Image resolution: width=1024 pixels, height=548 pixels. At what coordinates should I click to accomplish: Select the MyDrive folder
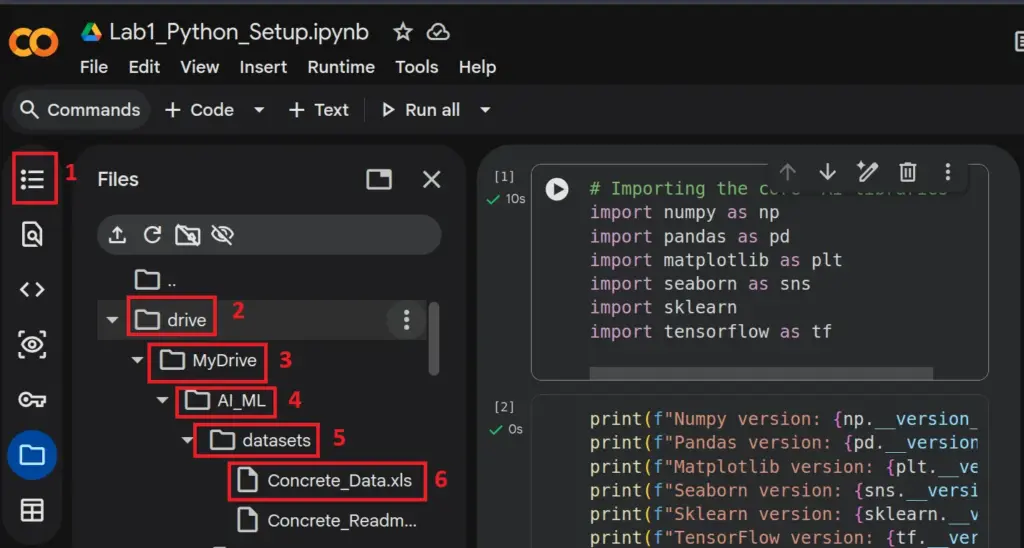click(x=208, y=360)
